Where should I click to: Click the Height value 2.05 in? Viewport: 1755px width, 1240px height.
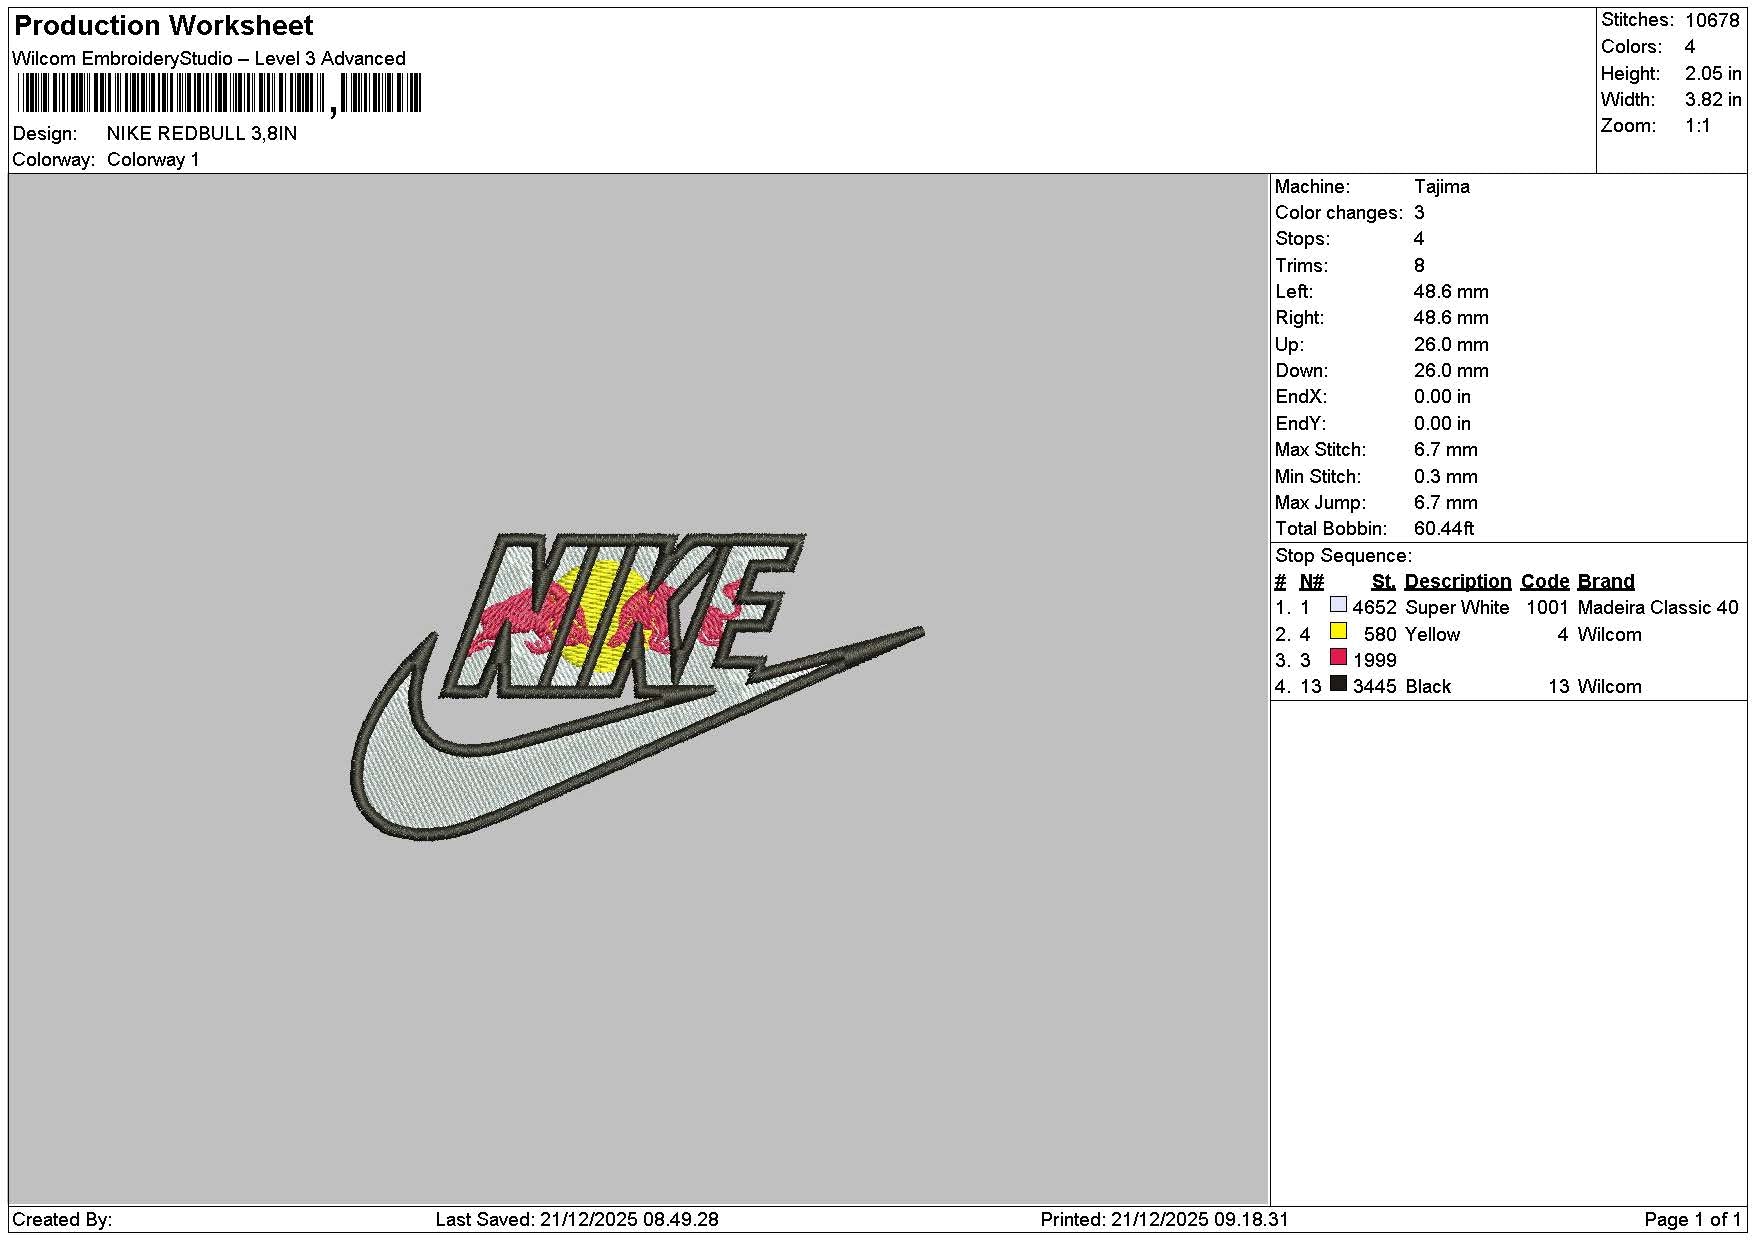tap(1713, 73)
